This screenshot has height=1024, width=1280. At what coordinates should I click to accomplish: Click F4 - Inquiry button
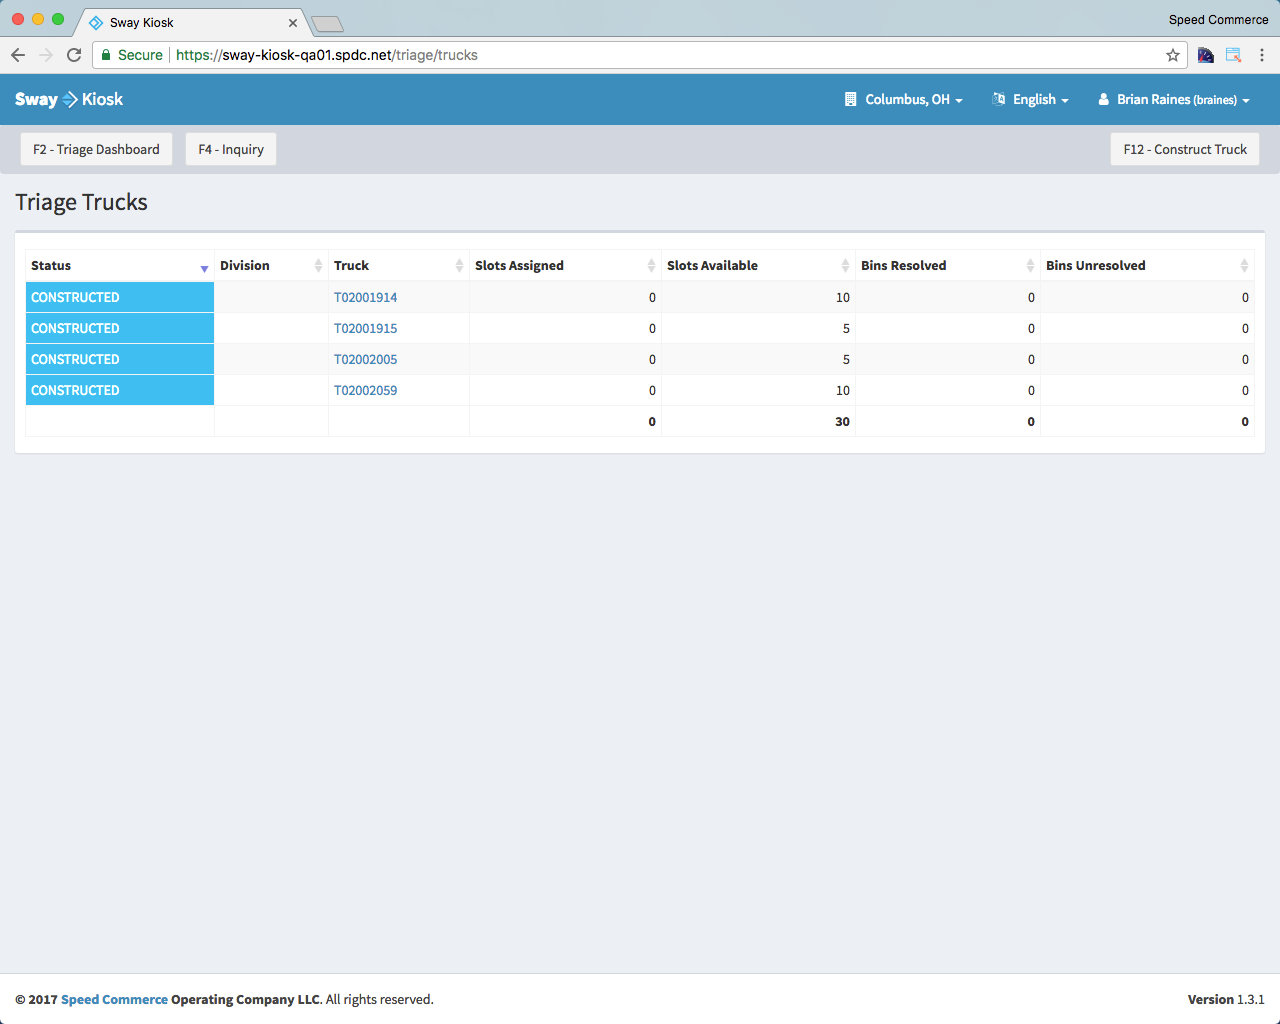231,149
